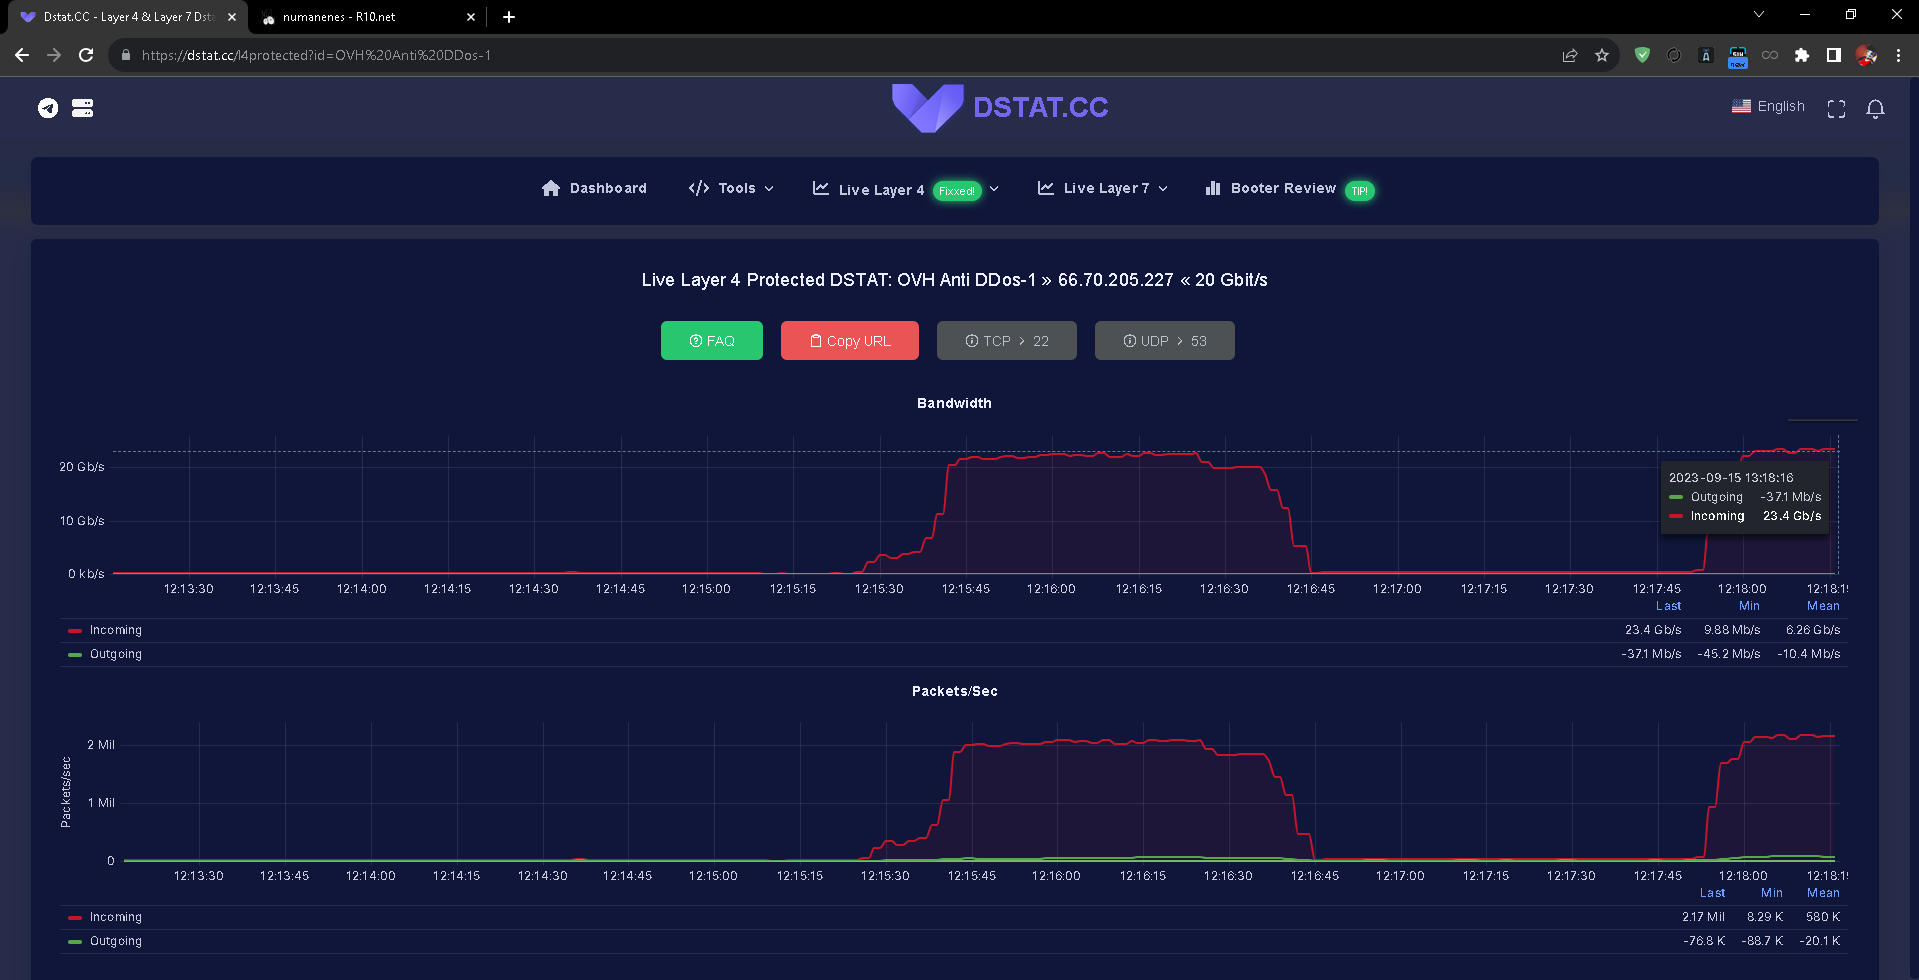Select the Dstat.CC browser tab
This screenshot has width=1919, height=980.
(x=128, y=17)
